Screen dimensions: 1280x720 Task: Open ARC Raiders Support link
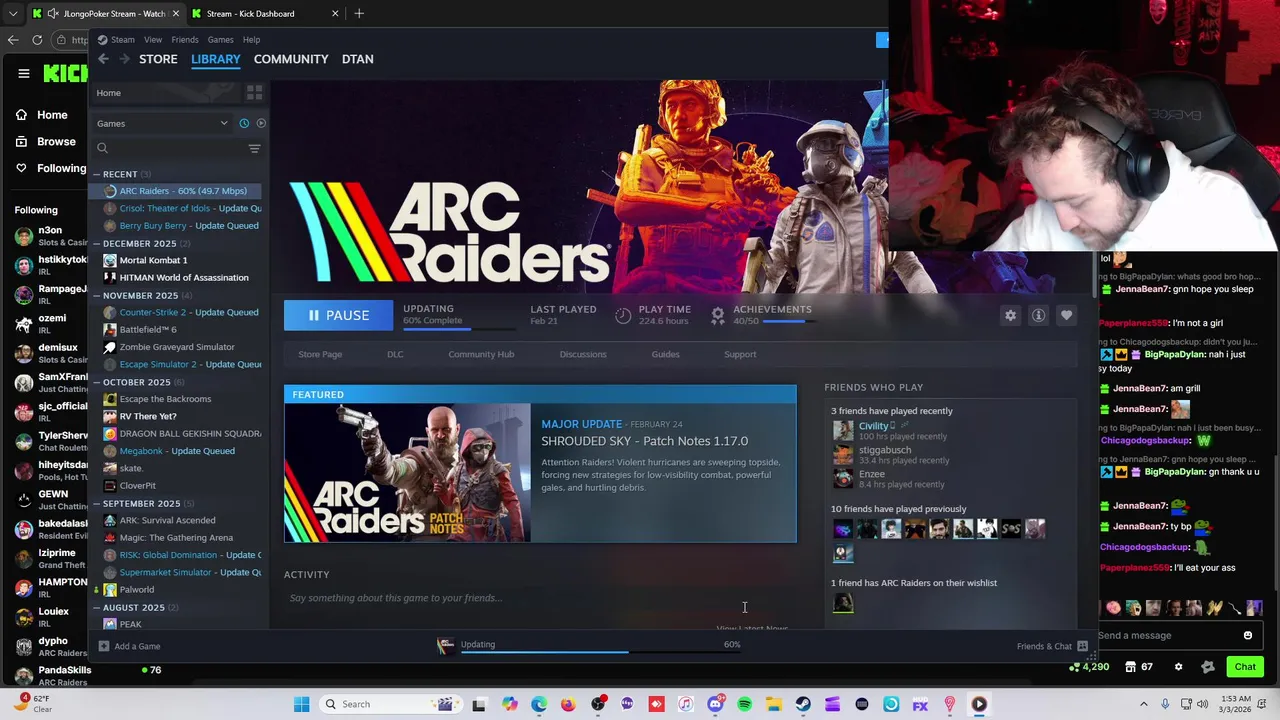click(x=740, y=354)
